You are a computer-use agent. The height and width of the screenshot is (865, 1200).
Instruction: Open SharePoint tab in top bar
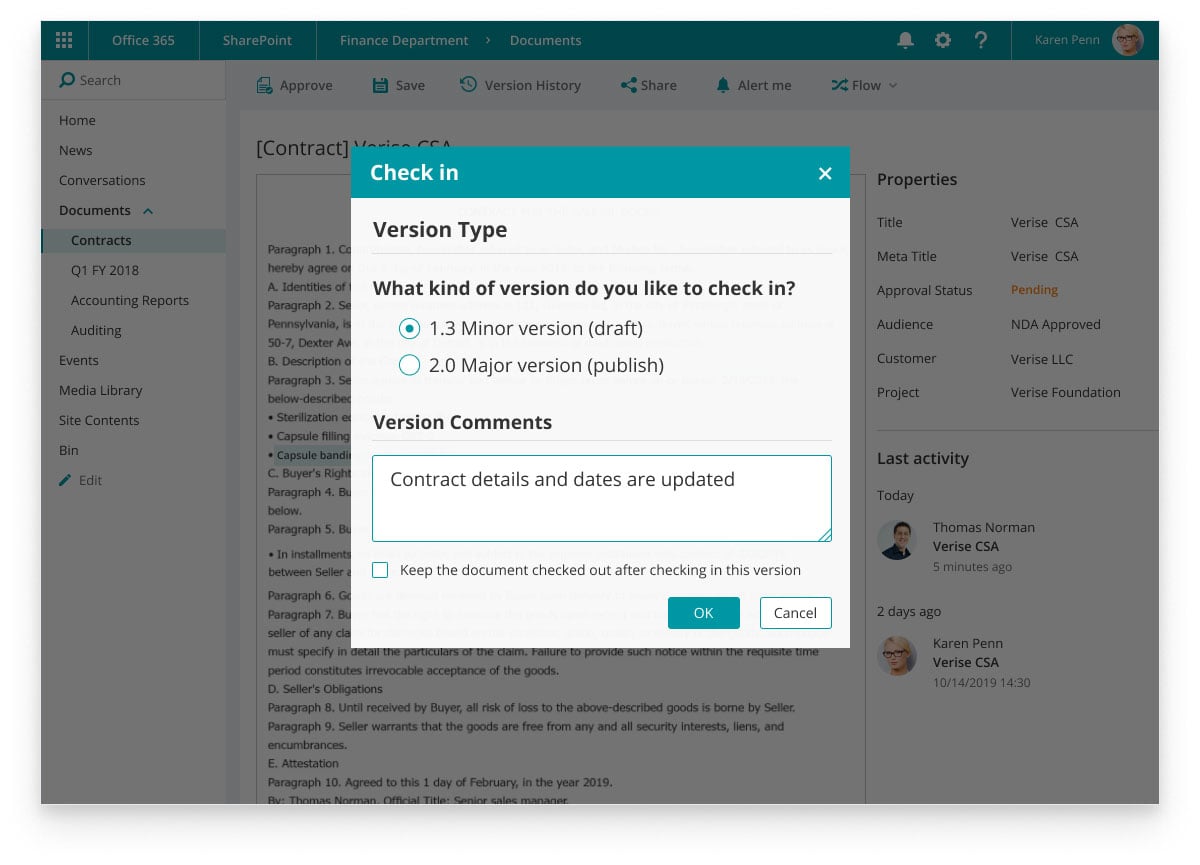pyautogui.click(x=257, y=40)
